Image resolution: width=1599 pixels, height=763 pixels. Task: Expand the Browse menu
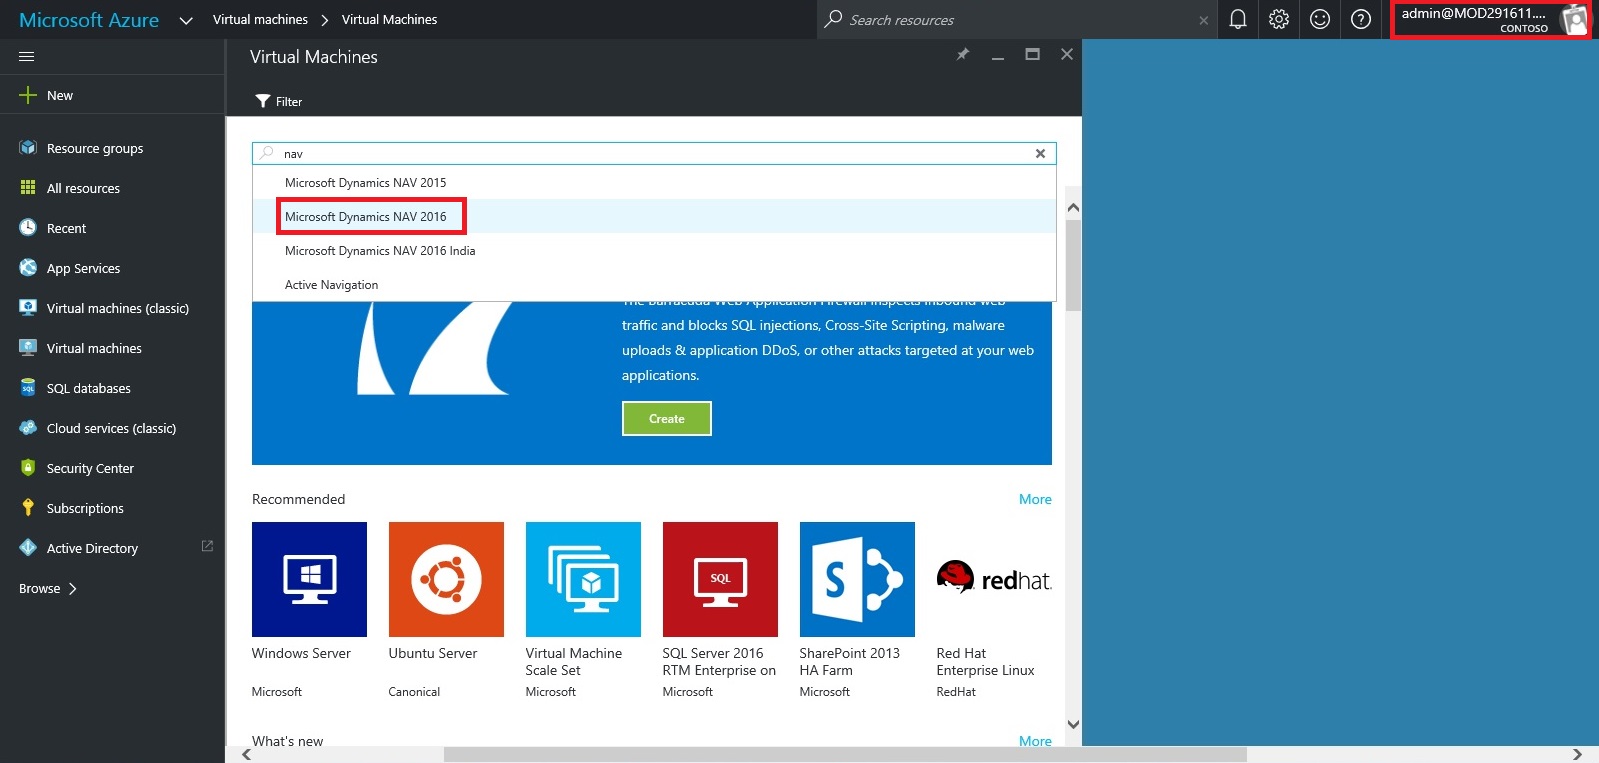tap(47, 588)
